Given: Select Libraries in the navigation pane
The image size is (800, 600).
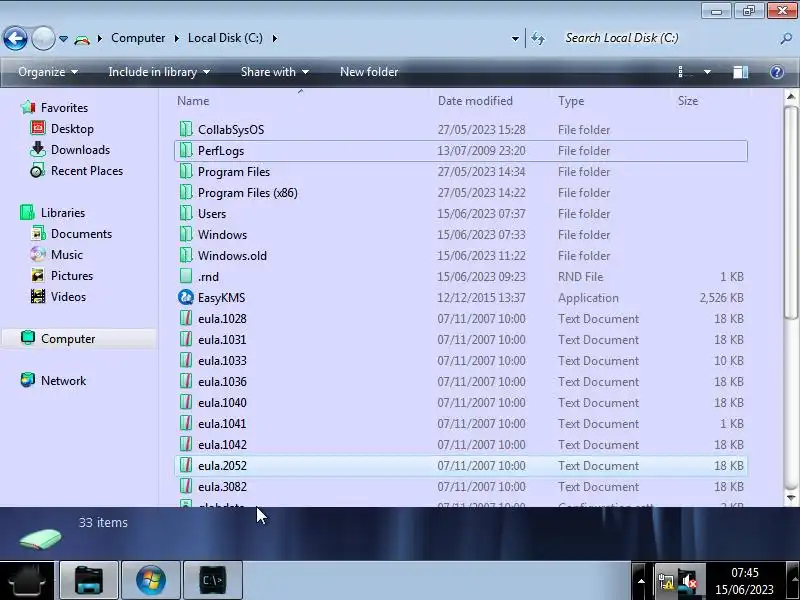Looking at the screenshot, I should 53,213.
